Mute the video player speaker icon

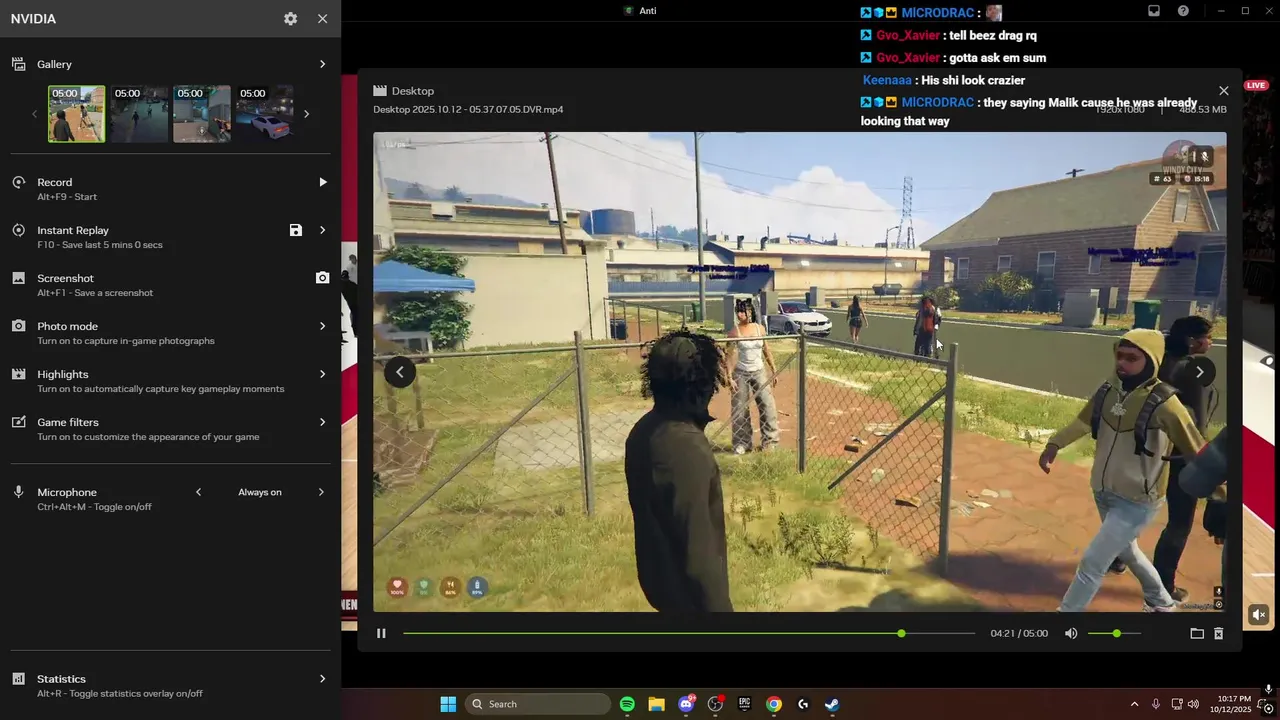coord(1071,633)
